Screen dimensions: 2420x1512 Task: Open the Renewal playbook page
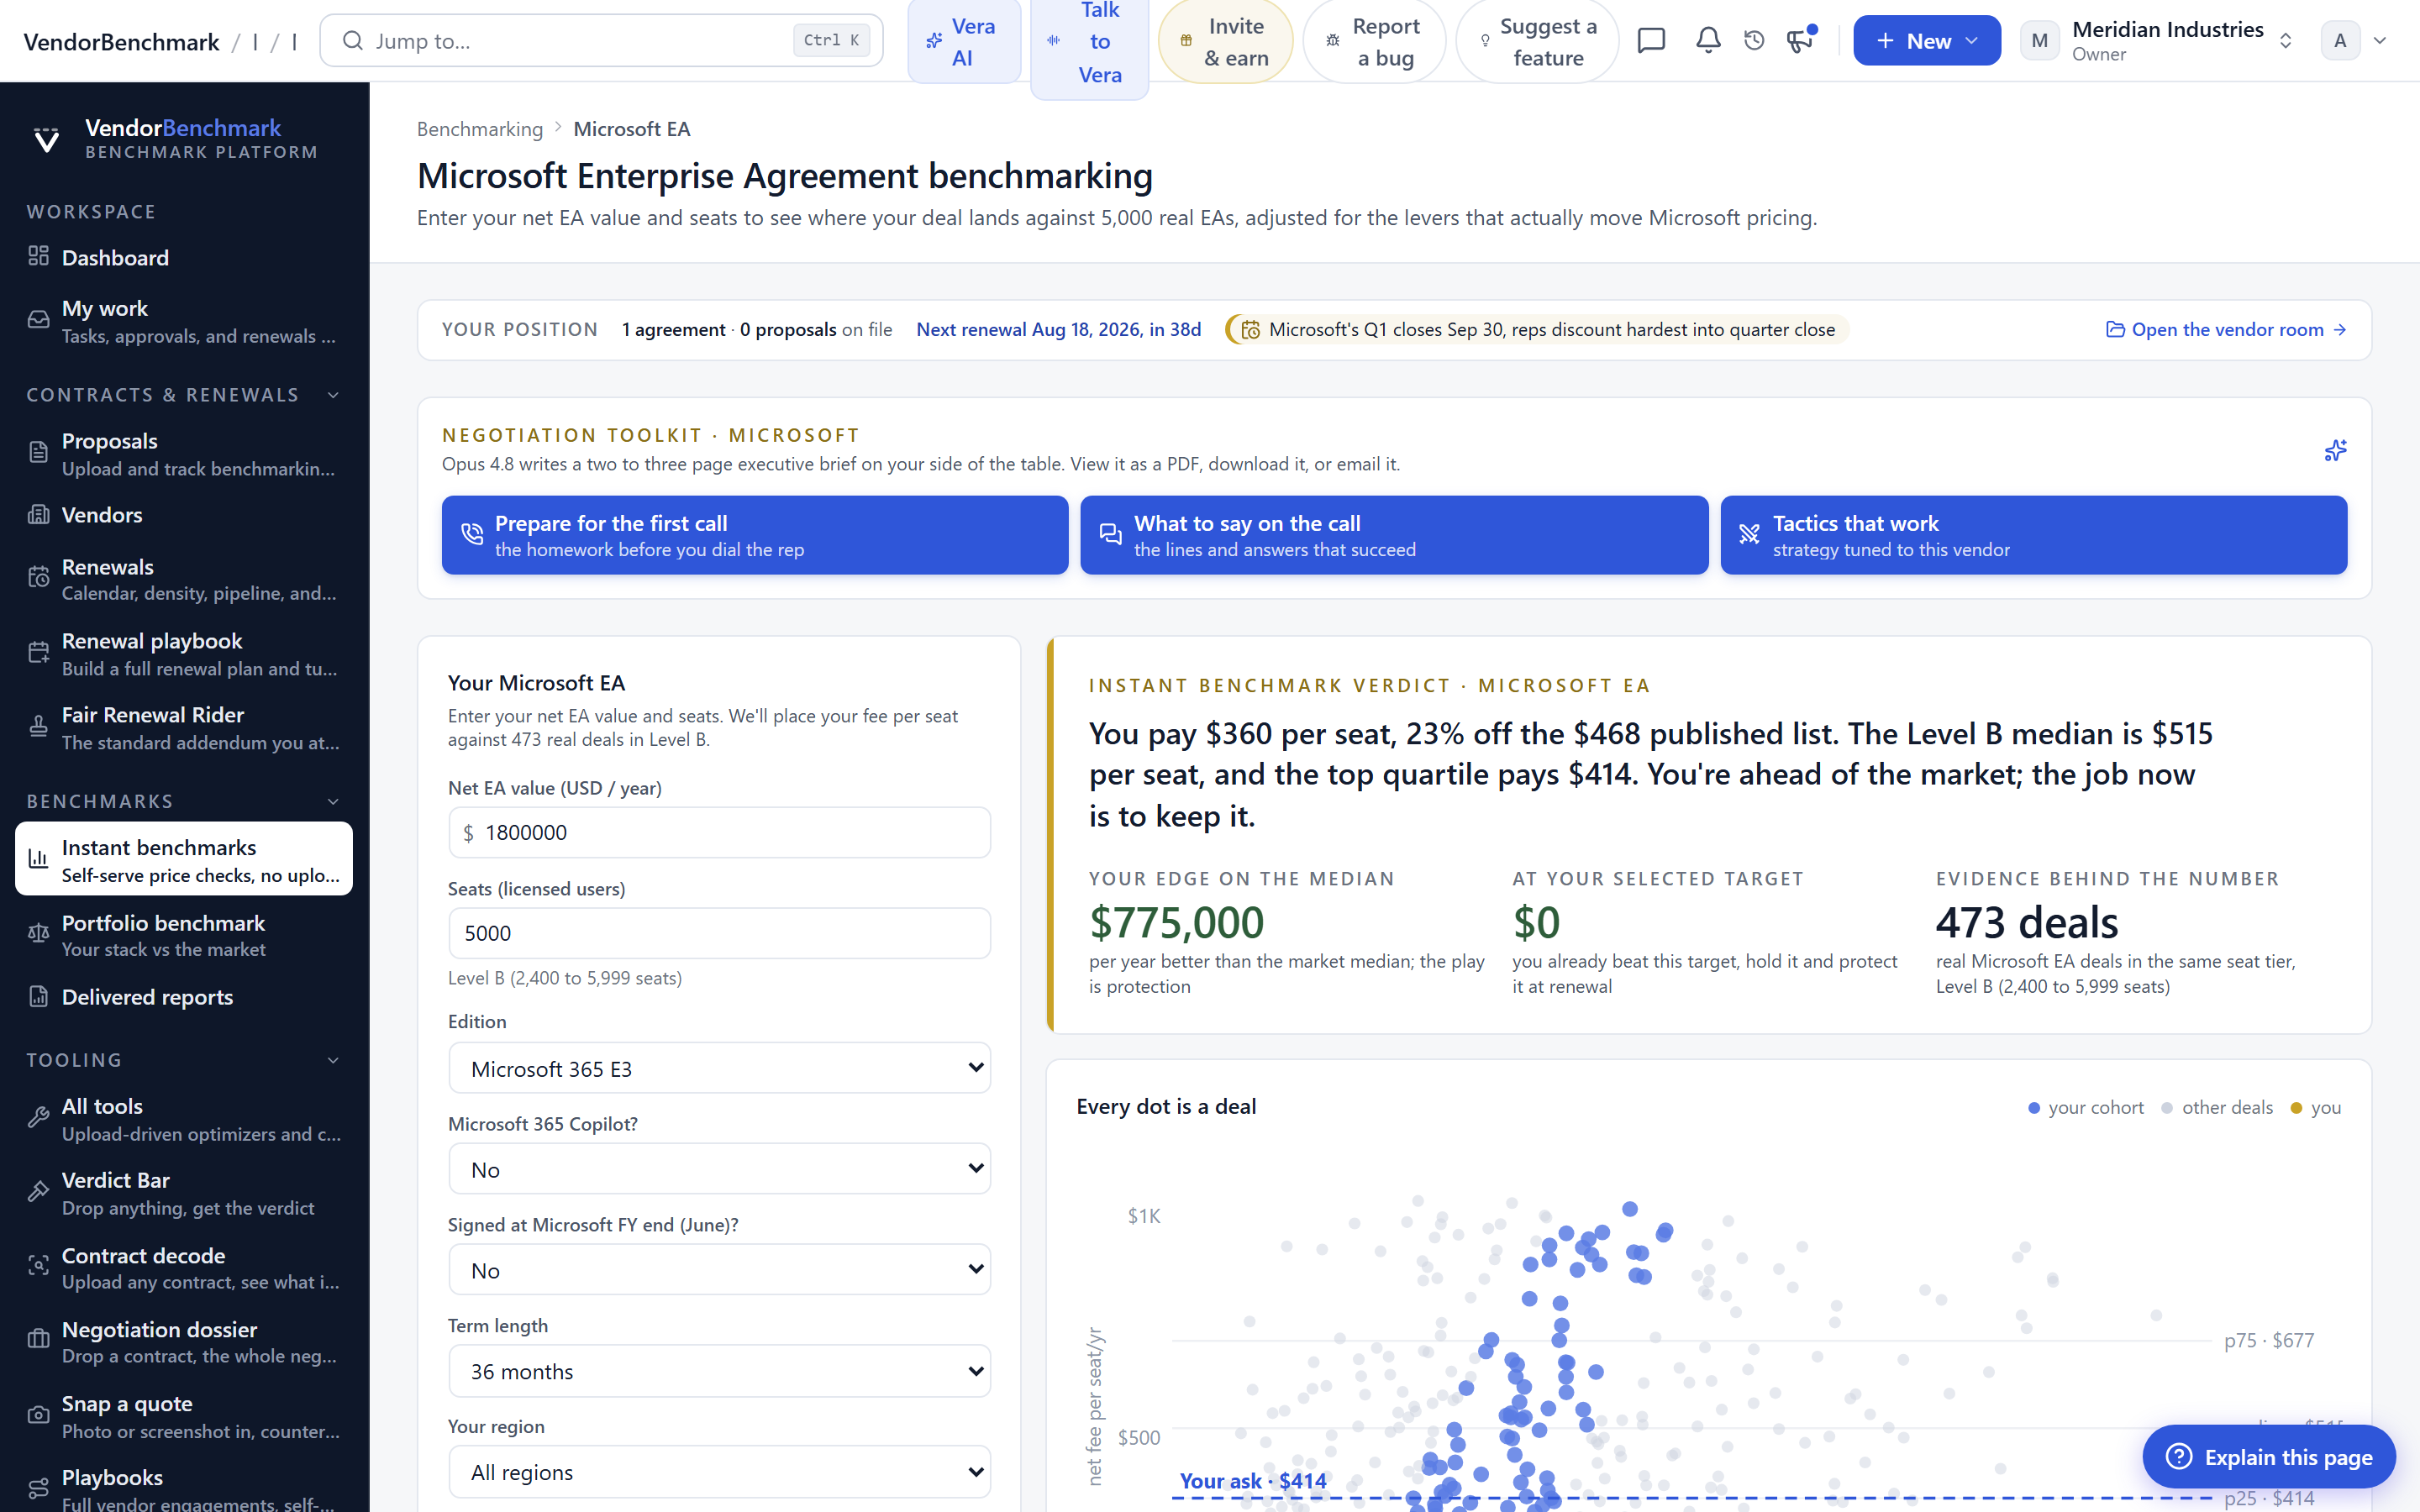185,654
